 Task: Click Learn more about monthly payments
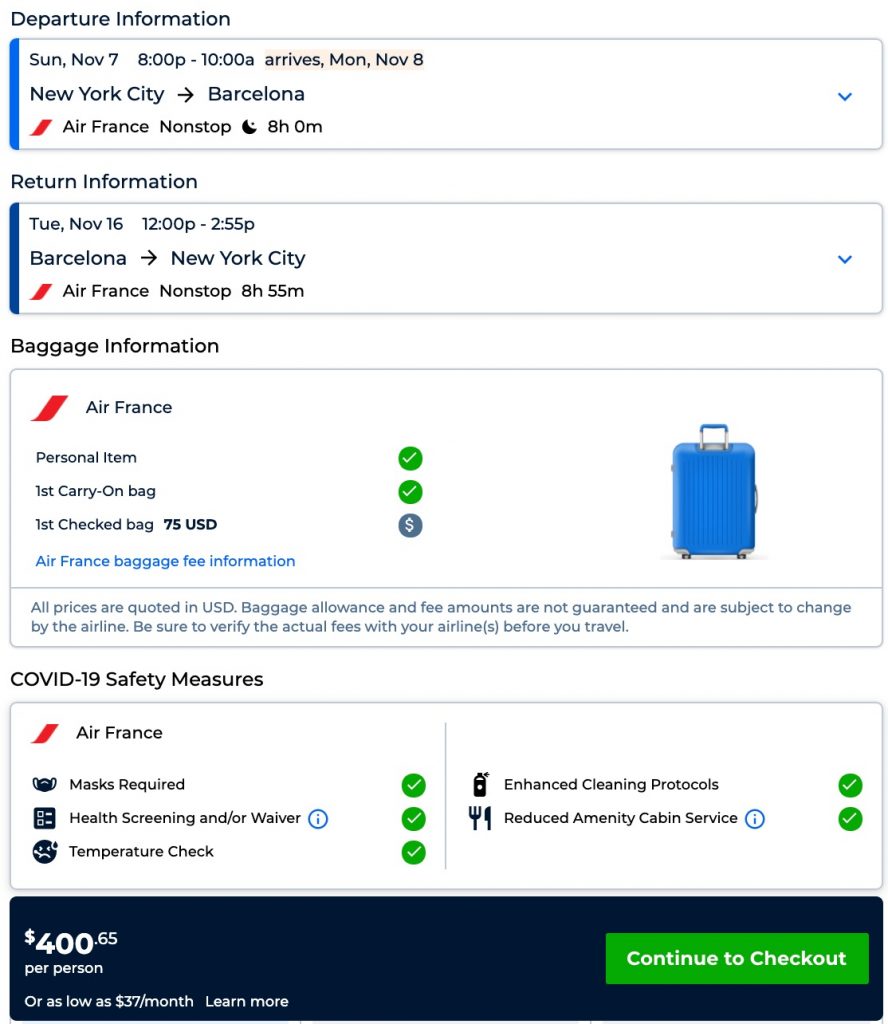247,1001
